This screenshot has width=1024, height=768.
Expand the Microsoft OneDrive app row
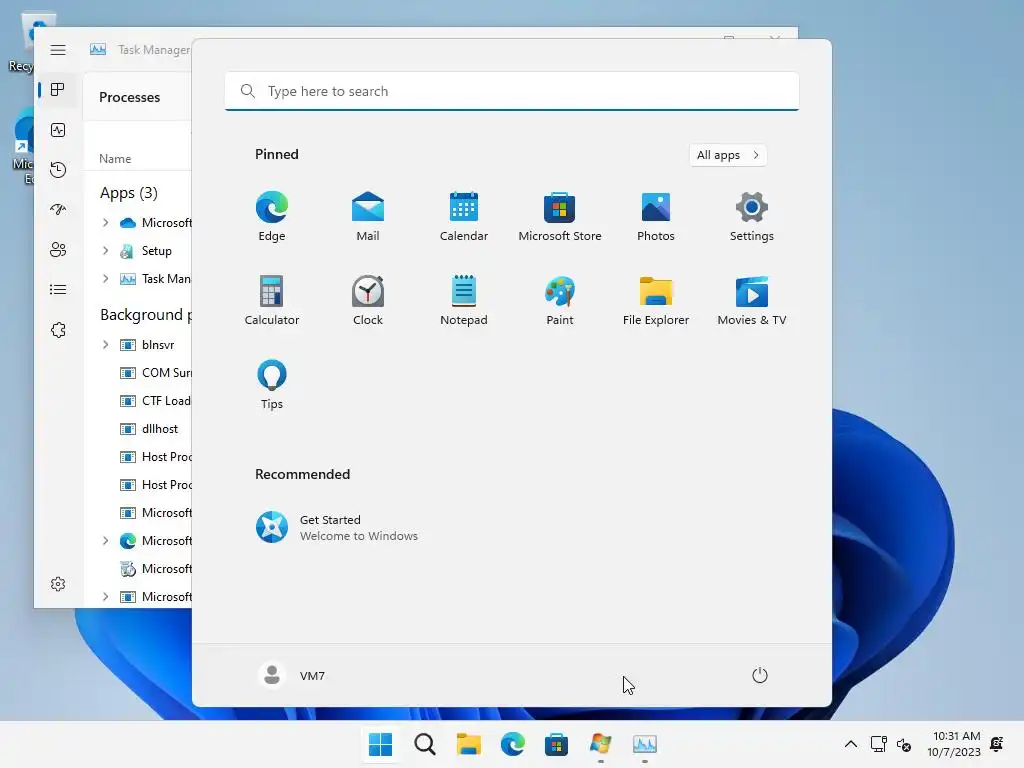pyautogui.click(x=105, y=223)
